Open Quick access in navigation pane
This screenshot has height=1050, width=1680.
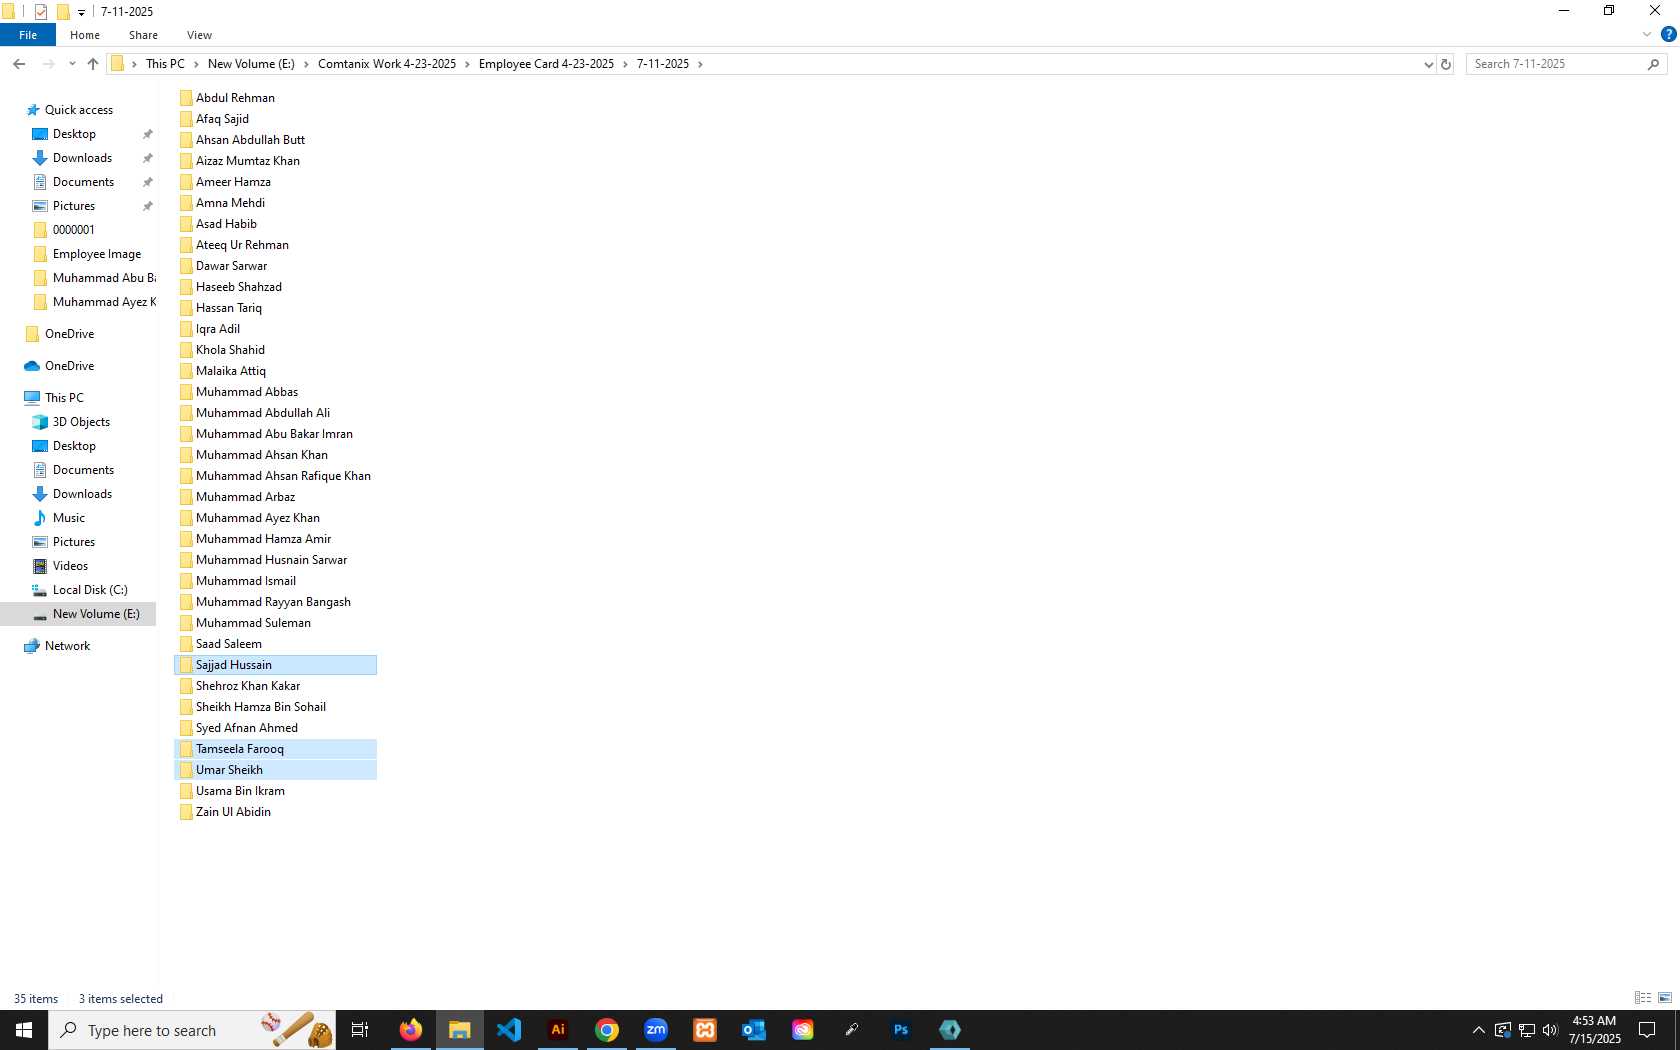pyautogui.click(x=78, y=110)
